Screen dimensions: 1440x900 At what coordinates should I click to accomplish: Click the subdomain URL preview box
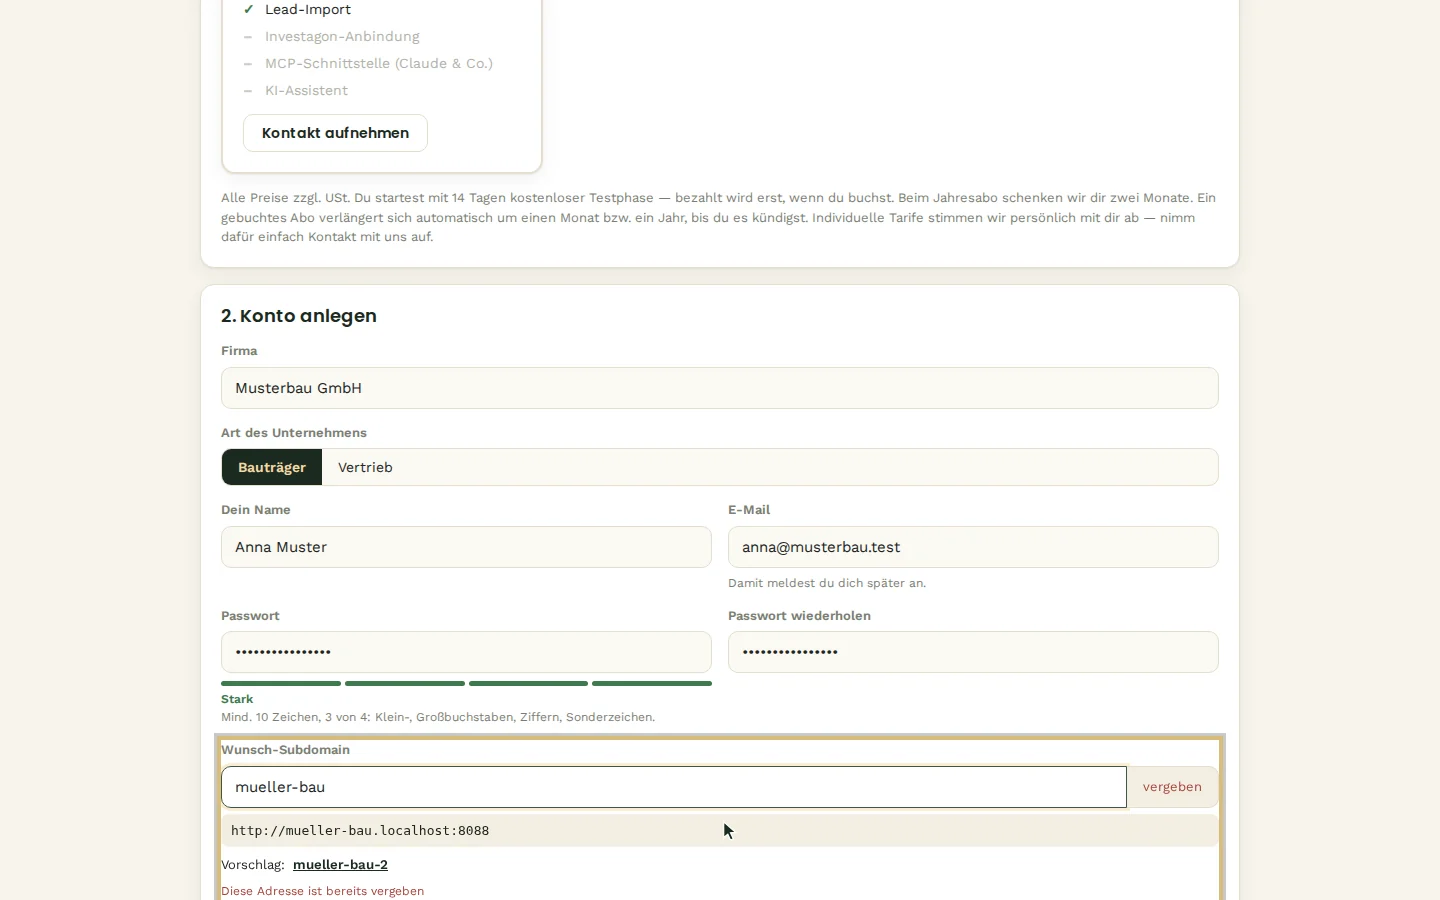pyautogui.click(x=720, y=831)
